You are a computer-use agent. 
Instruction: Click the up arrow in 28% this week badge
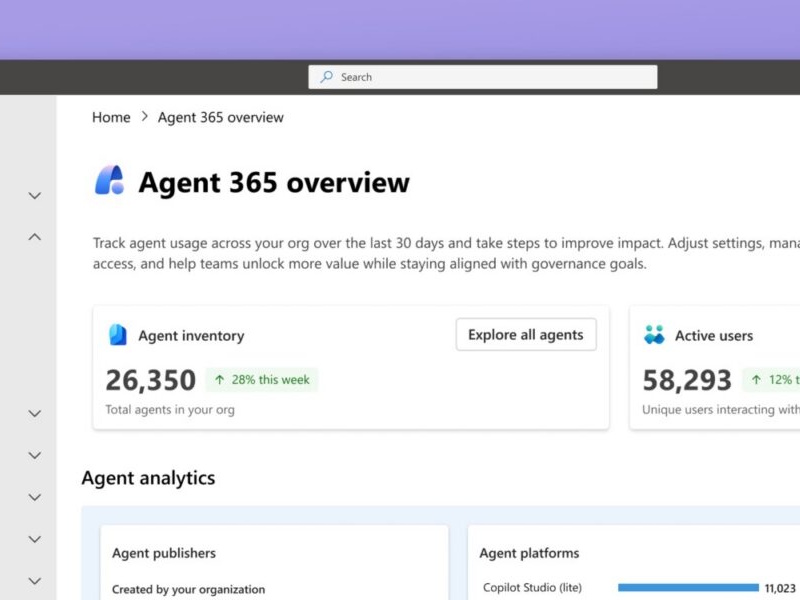click(219, 380)
